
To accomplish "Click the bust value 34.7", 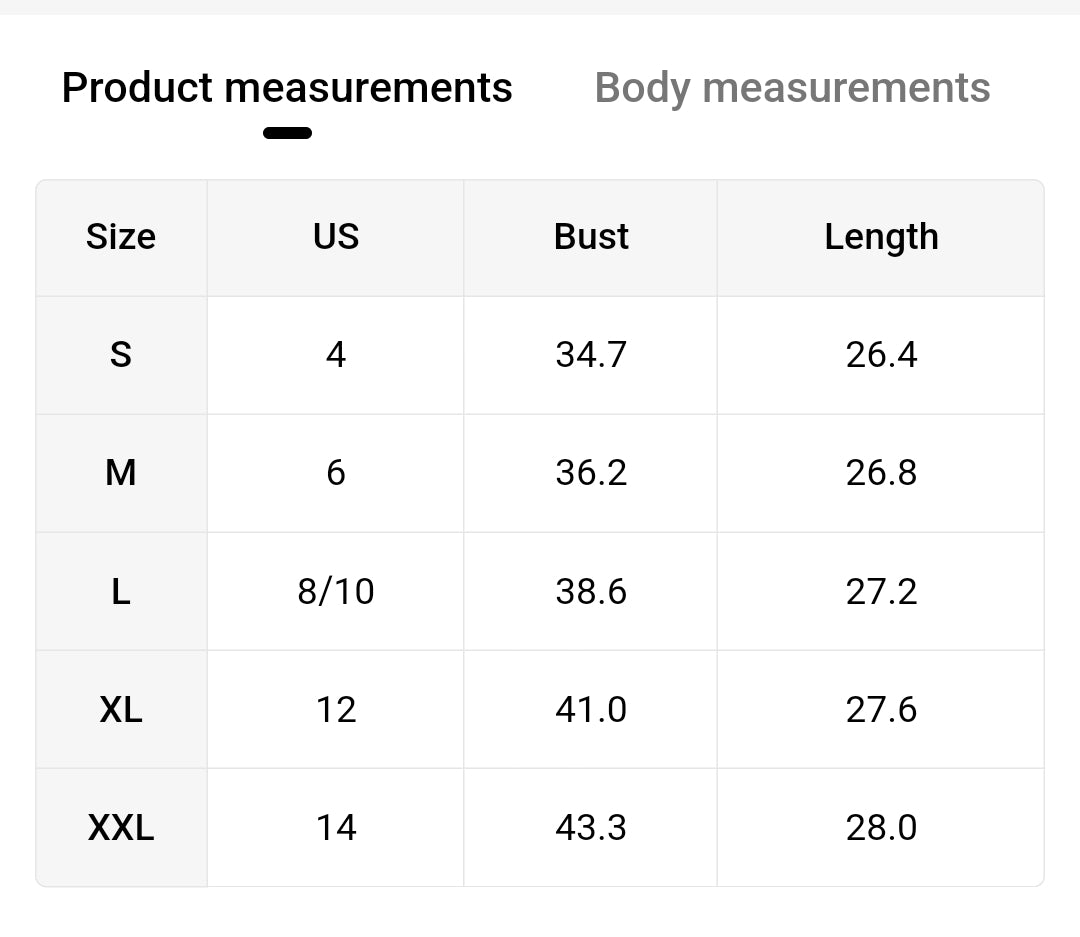I will pos(591,355).
